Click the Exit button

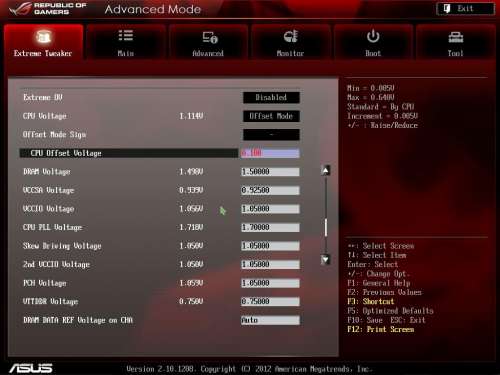(465, 9)
